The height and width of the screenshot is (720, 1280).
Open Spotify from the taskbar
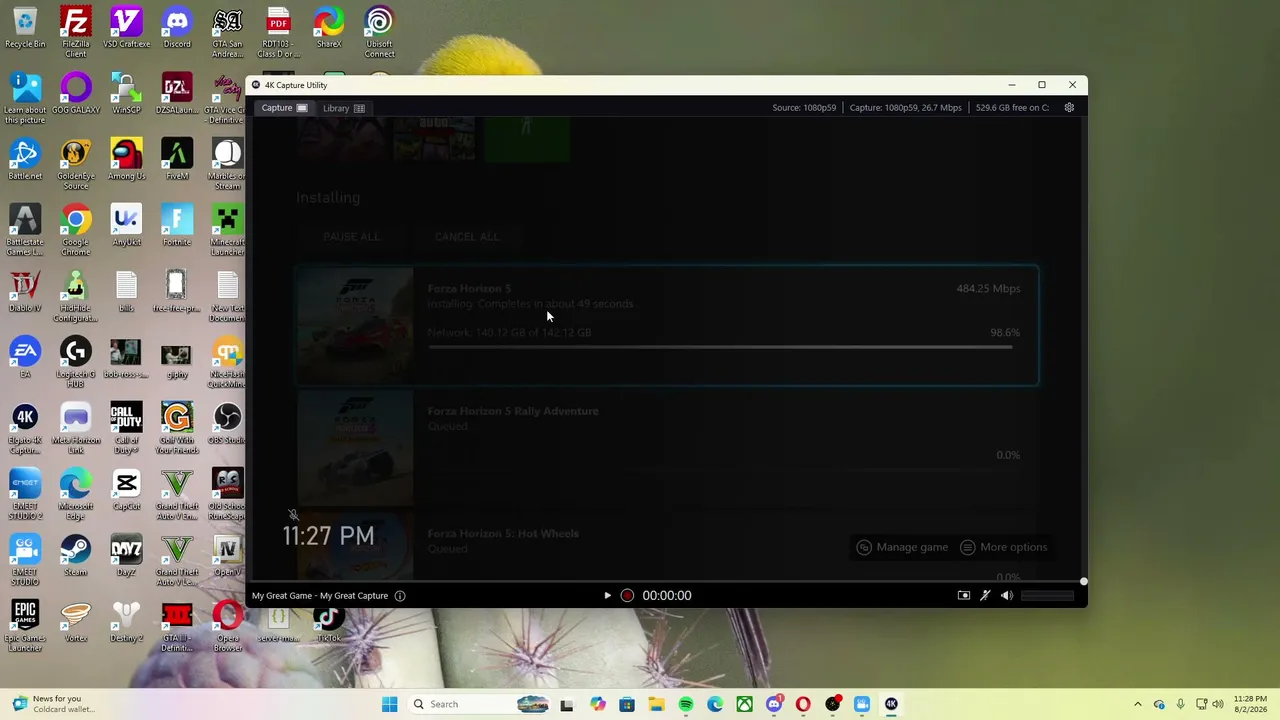point(686,704)
